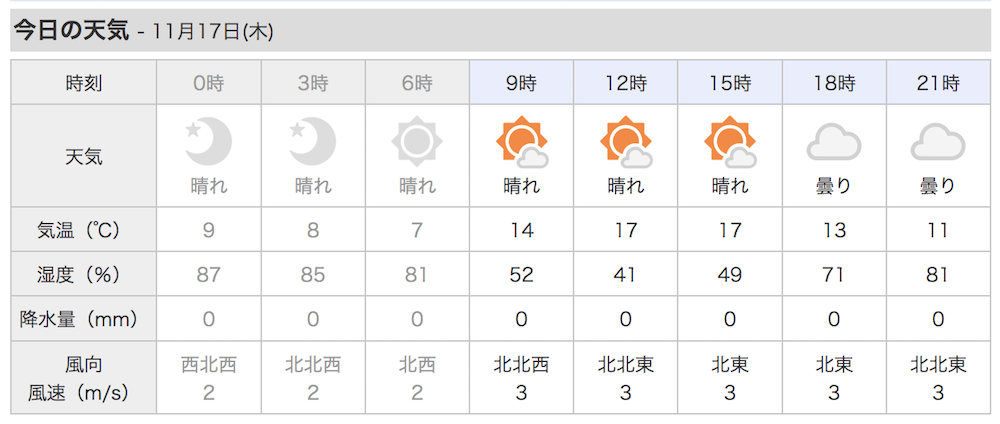
Task: Select the cloud icon at 18時
Action: [x=834, y=142]
